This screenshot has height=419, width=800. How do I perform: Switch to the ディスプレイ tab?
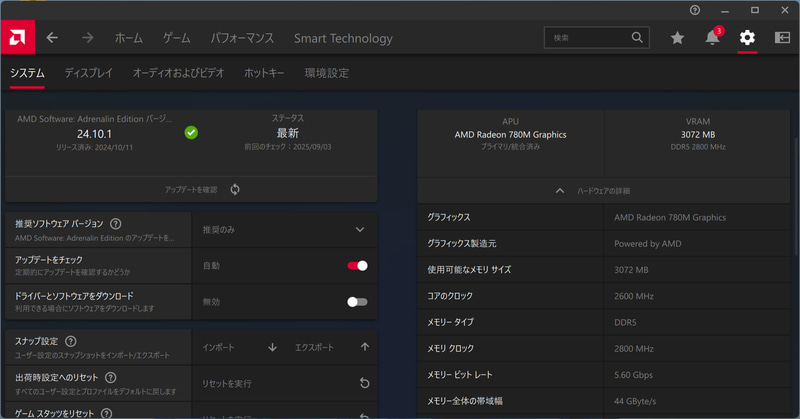(x=89, y=73)
